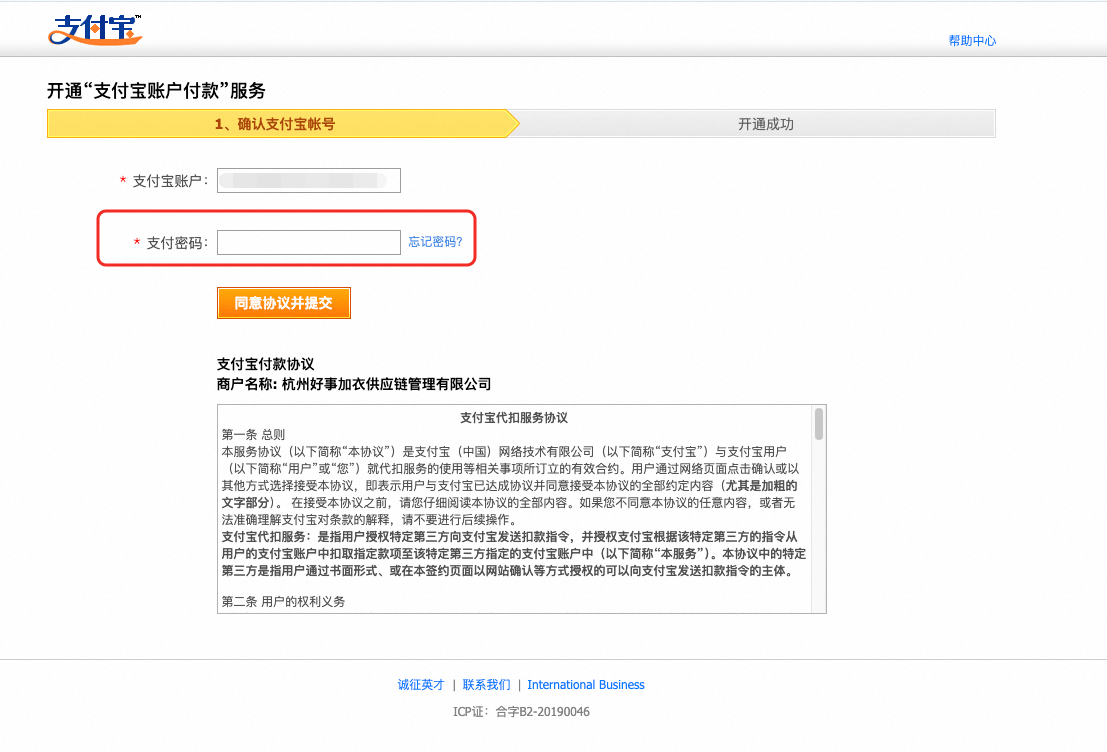Image resolution: width=1107 pixels, height=752 pixels.
Task: Click the Alipay logo icon
Action: (x=95, y=29)
